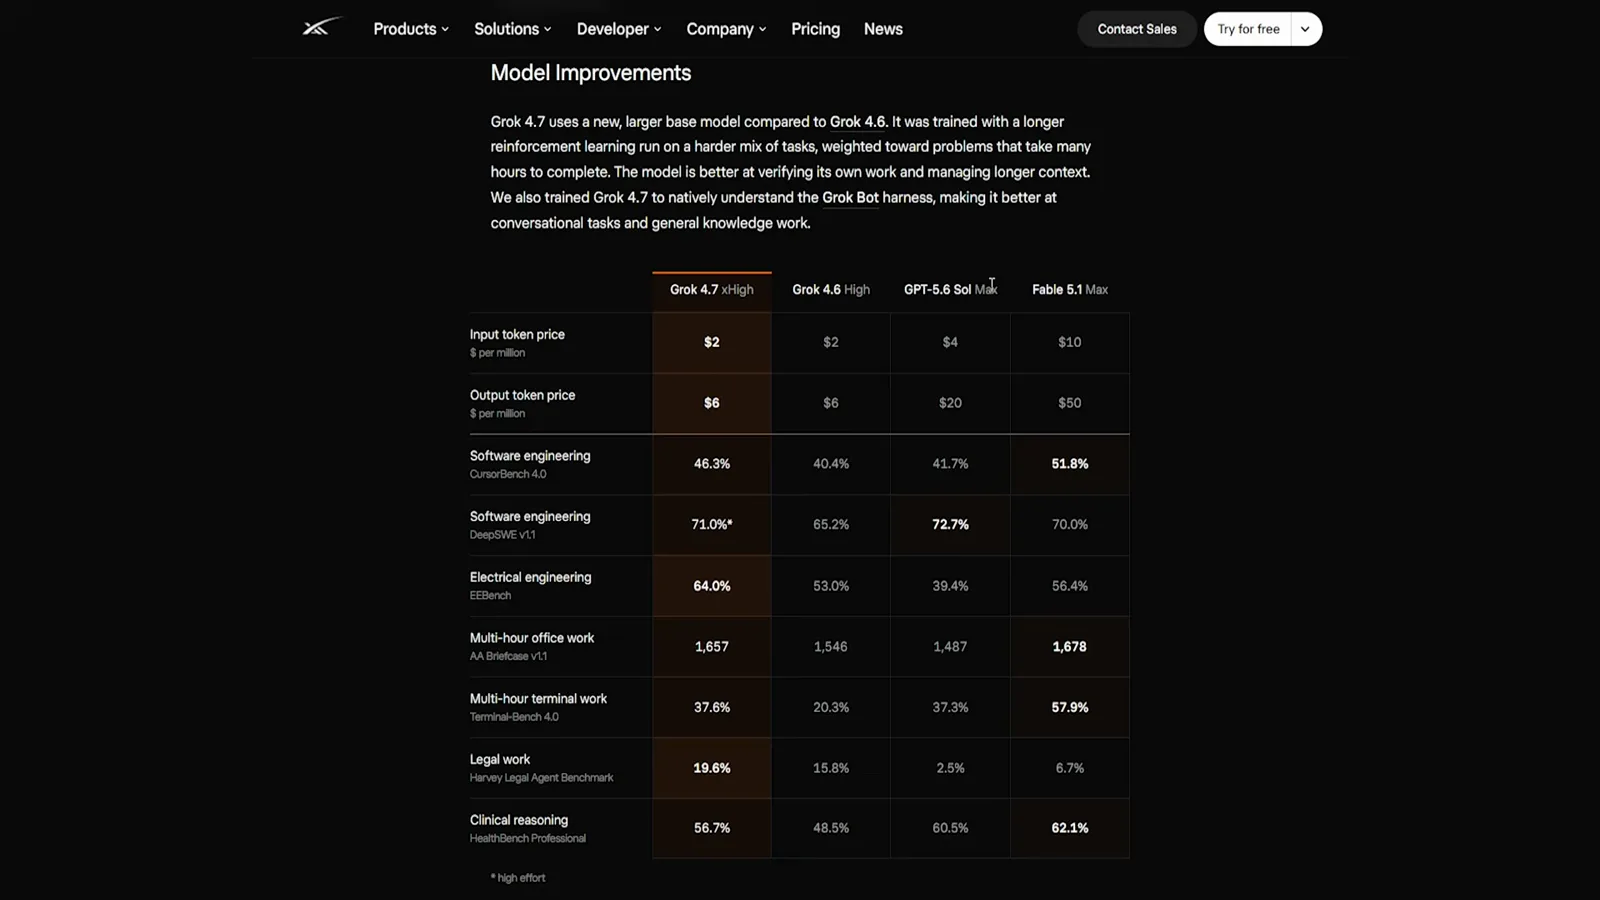Expand the Solutions menu
The height and width of the screenshot is (900, 1600).
coord(513,29)
